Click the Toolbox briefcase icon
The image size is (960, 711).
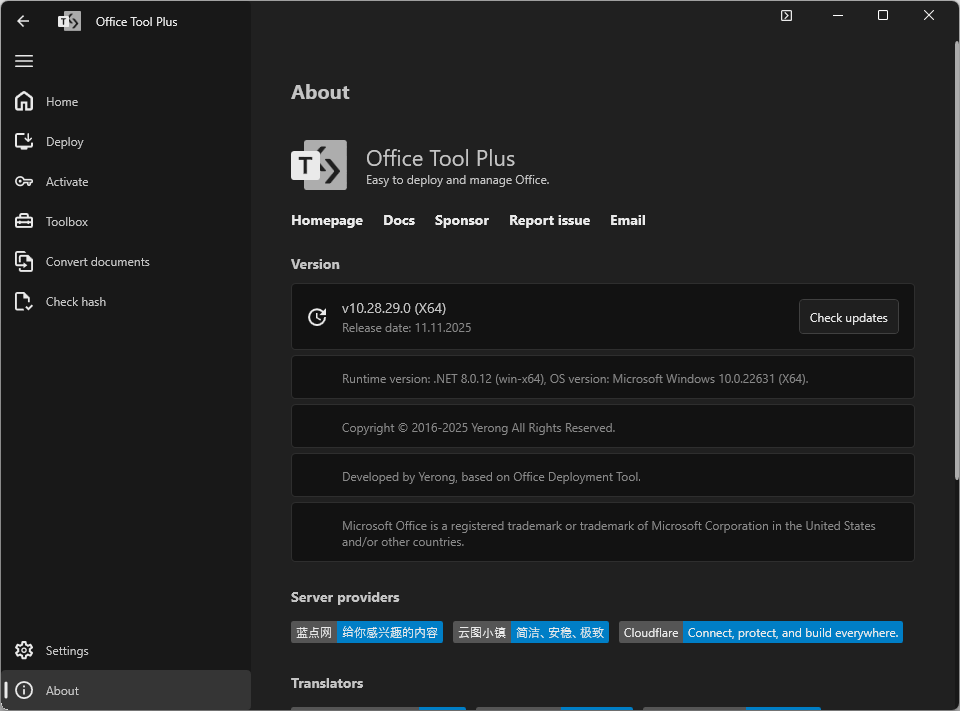pos(24,221)
